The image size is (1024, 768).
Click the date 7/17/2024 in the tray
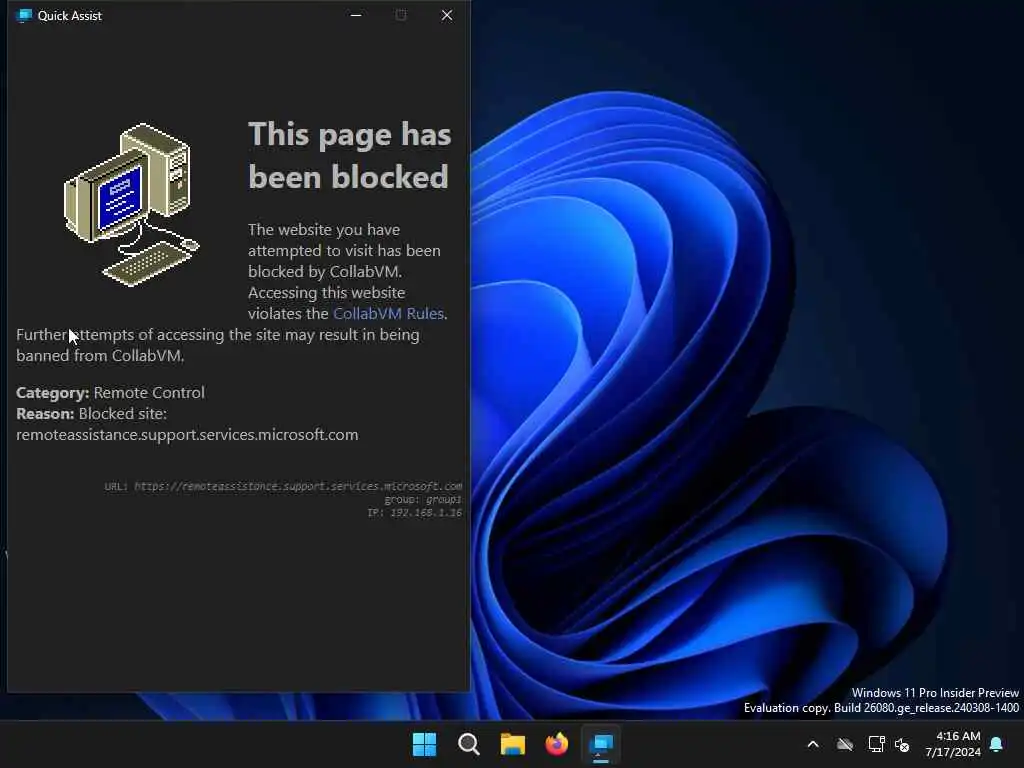coord(953,752)
